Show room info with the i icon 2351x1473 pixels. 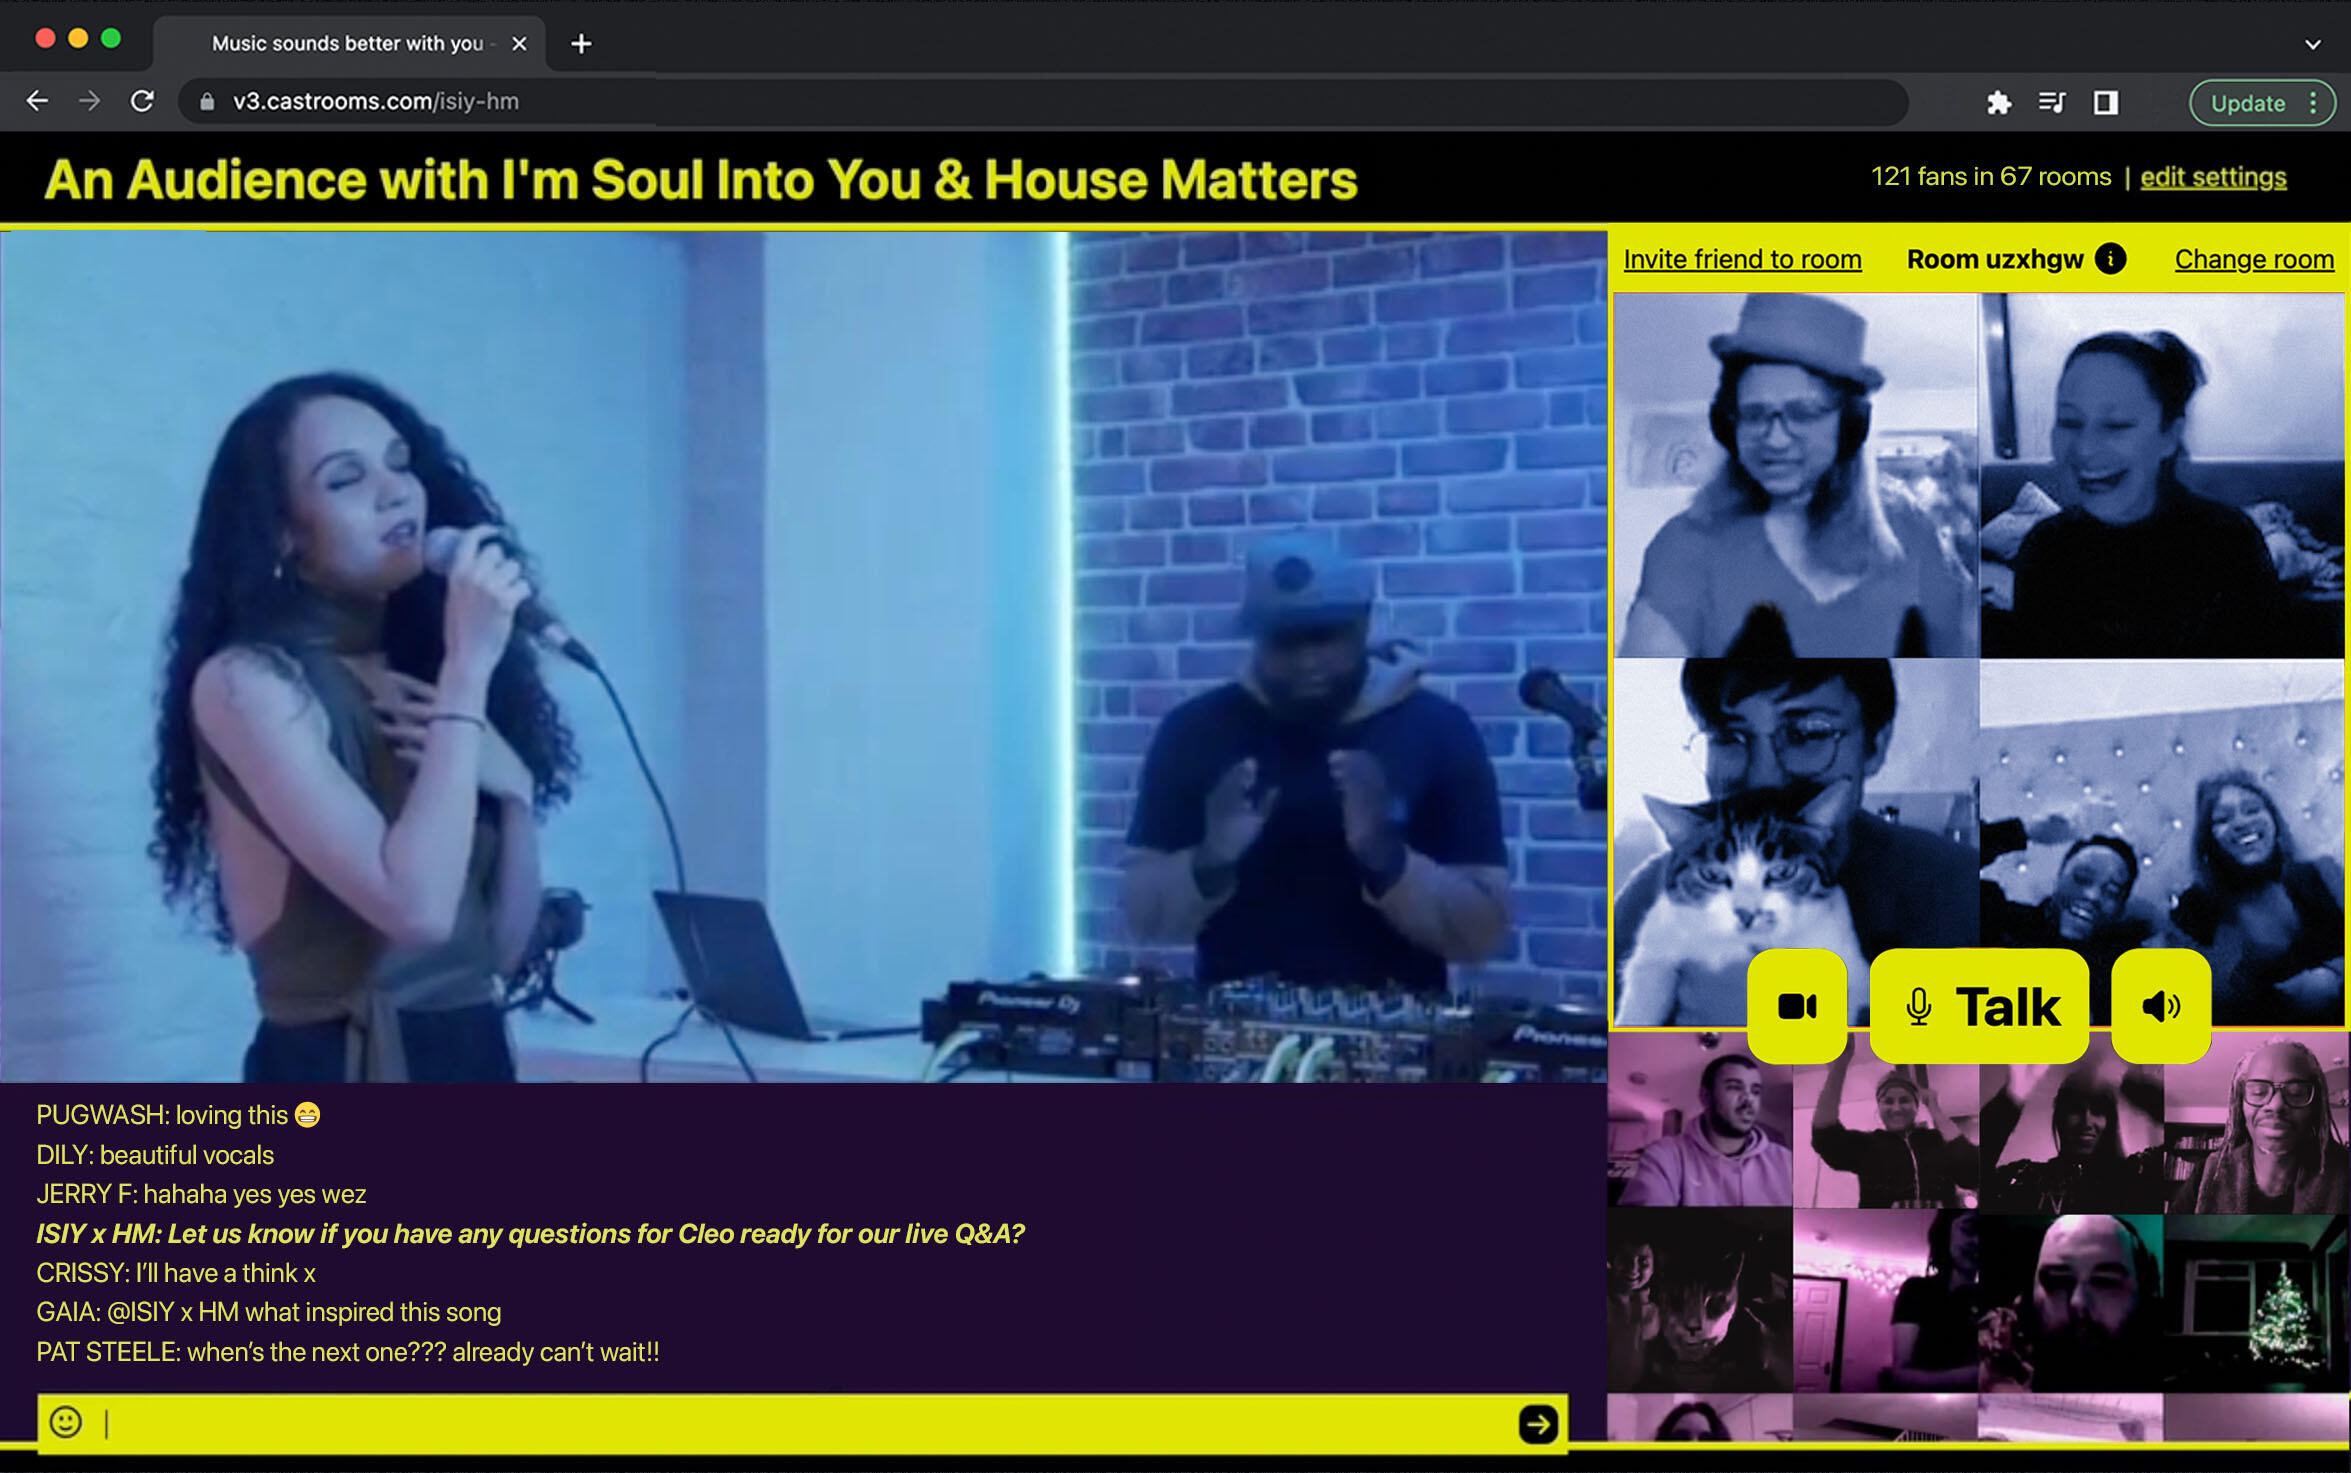point(2111,258)
